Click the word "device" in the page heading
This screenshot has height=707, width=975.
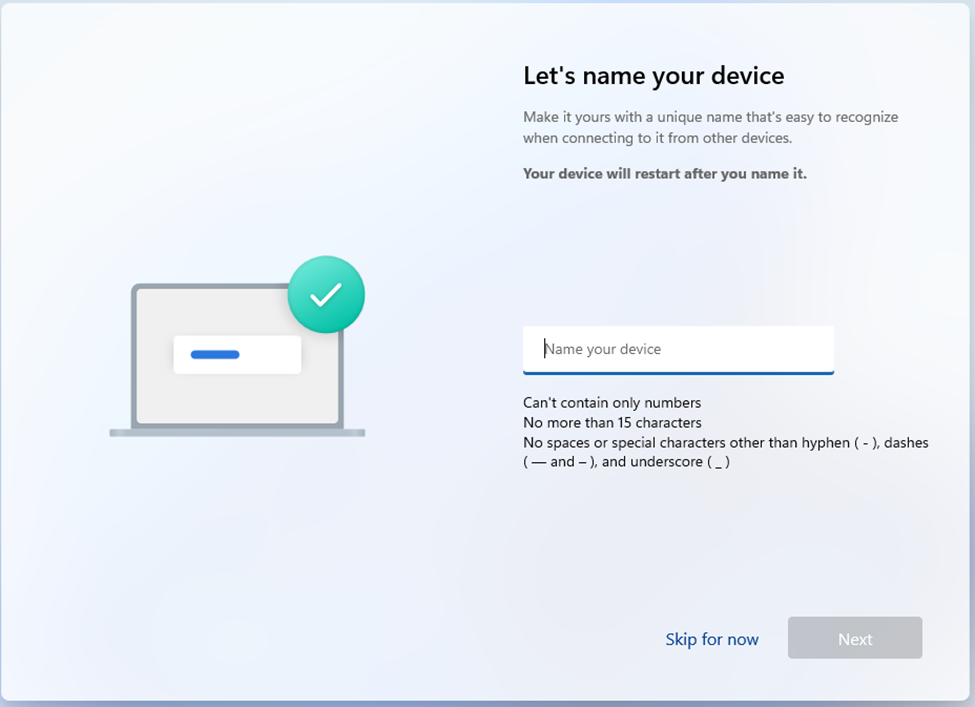tap(749, 76)
